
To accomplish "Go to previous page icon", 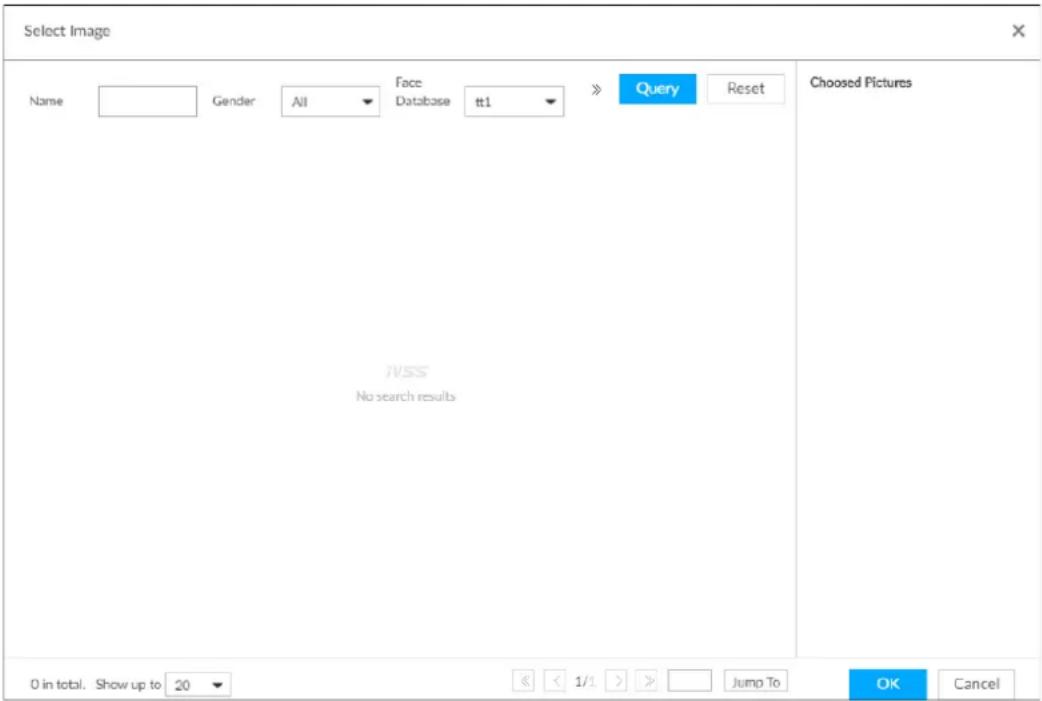I will click(555, 681).
